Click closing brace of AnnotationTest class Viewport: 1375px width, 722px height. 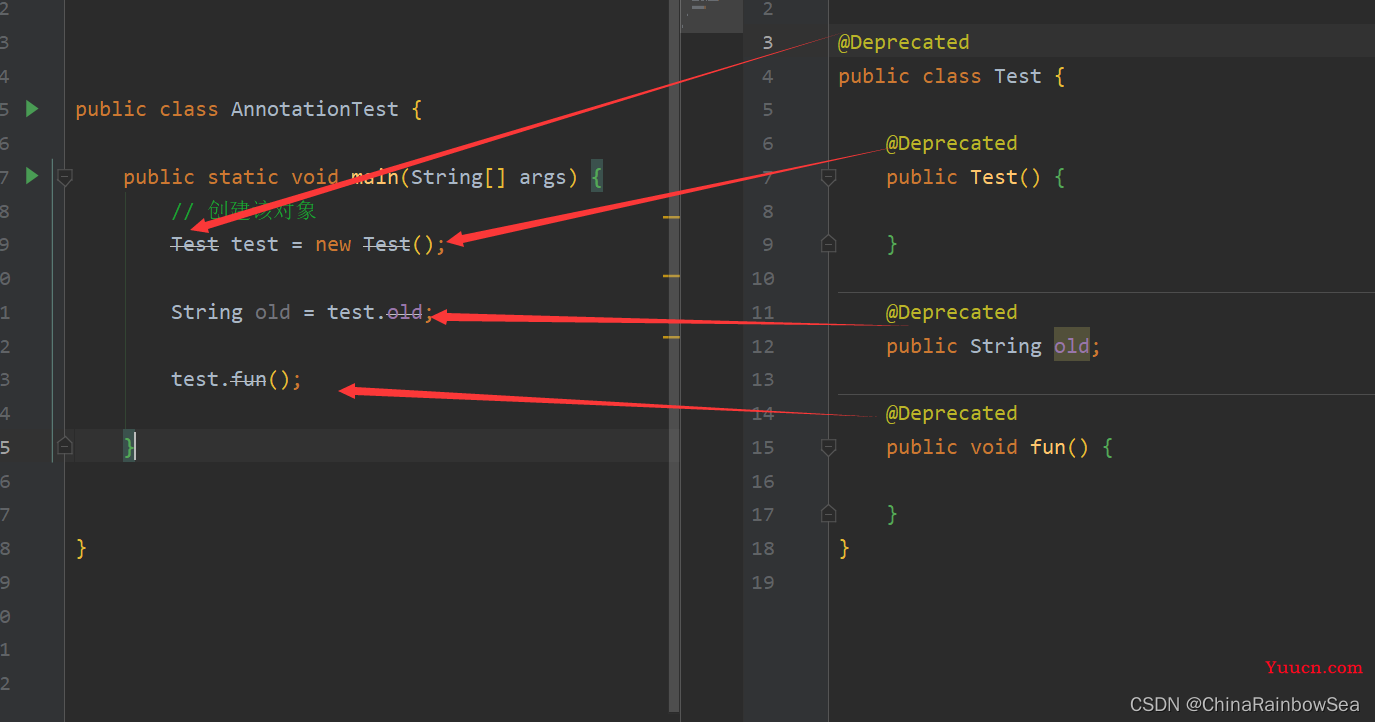click(82, 548)
